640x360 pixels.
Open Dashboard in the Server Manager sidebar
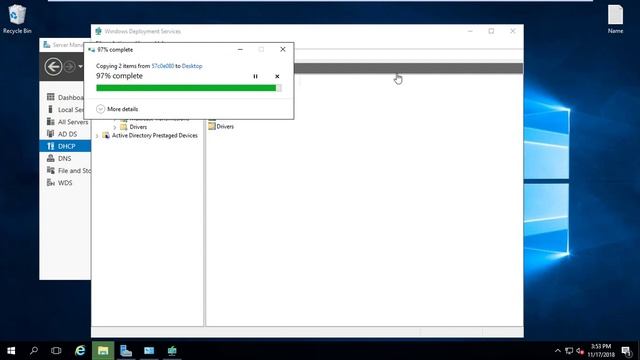[65, 97]
